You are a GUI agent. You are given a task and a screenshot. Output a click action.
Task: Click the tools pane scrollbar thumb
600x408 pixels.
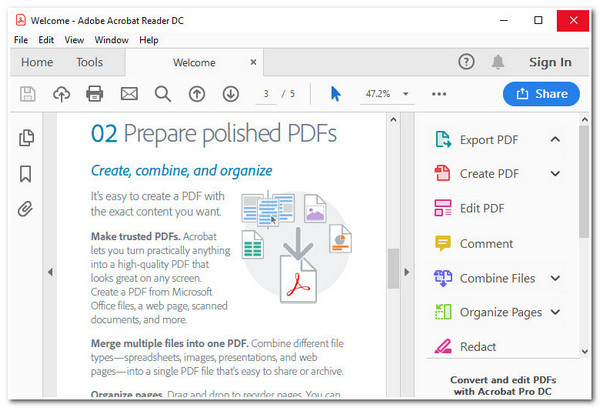[x=584, y=182]
